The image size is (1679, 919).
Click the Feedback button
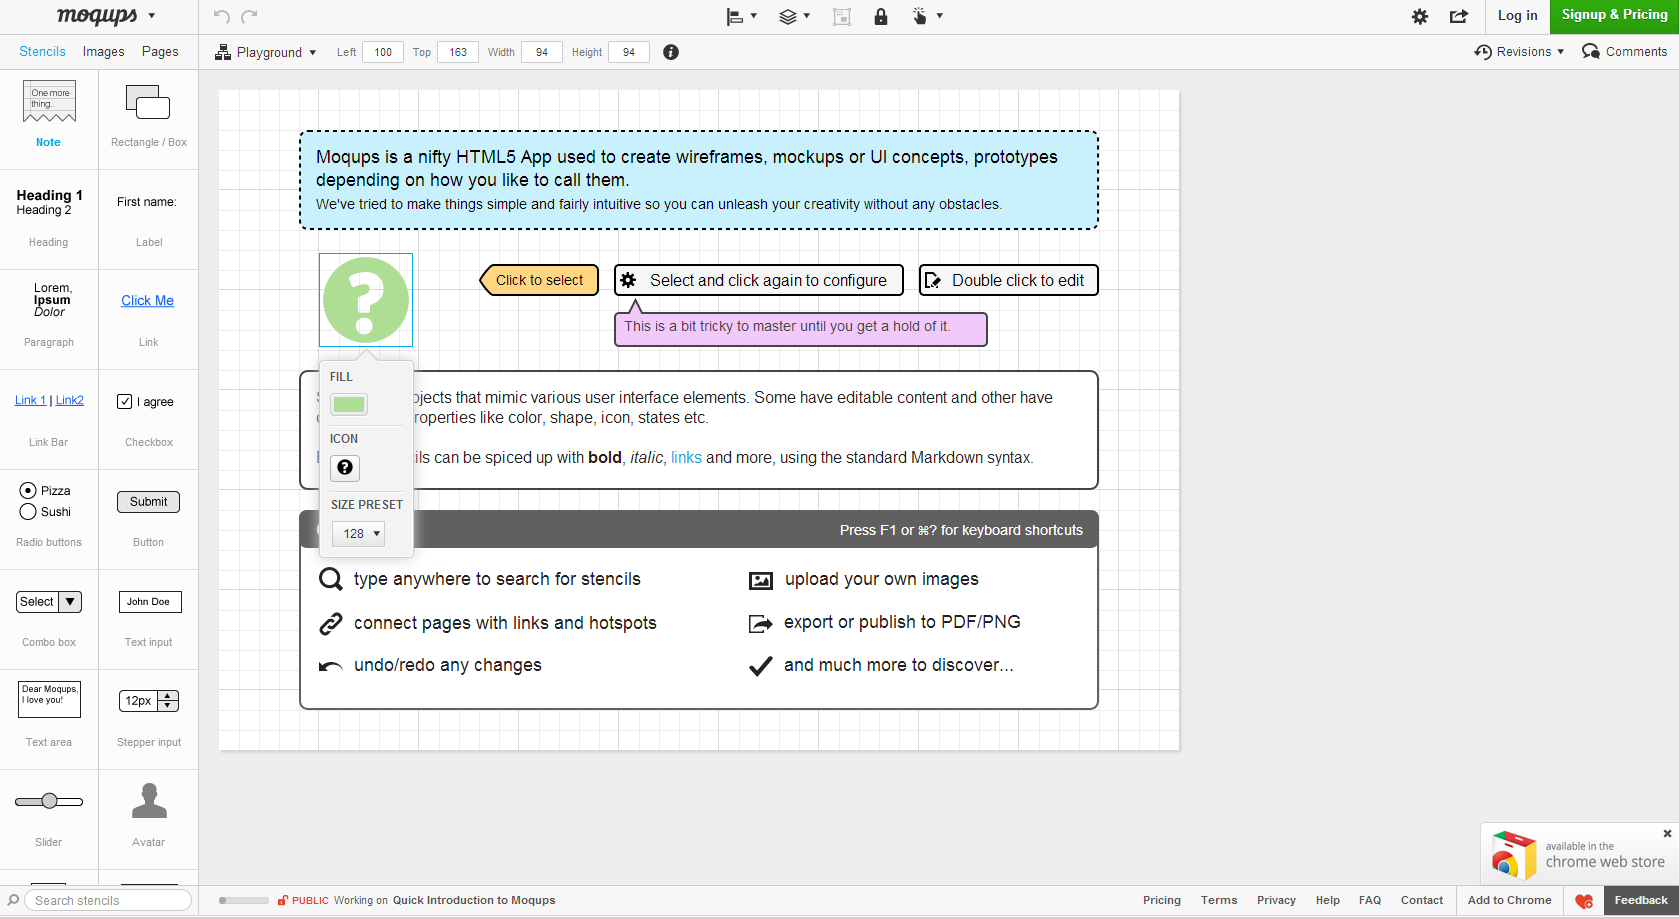(1641, 901)
